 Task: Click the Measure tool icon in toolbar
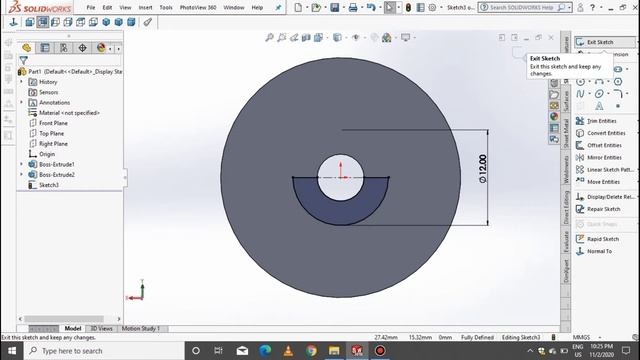147,22
